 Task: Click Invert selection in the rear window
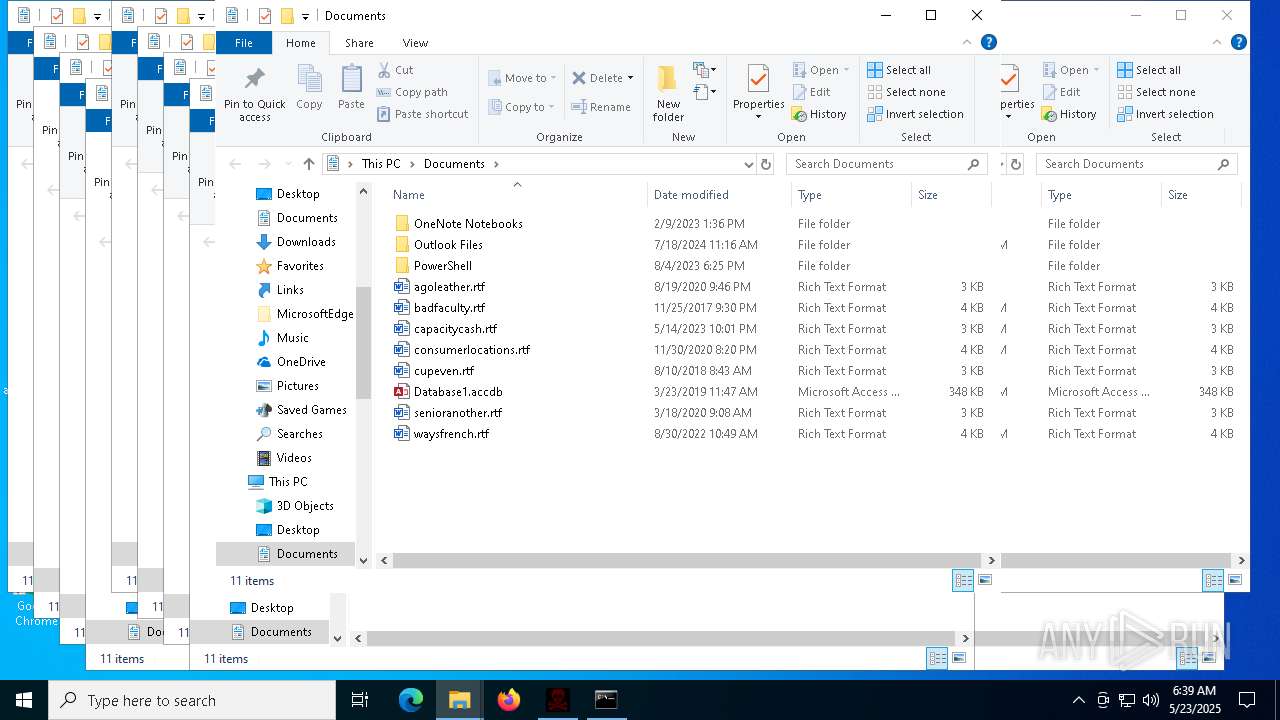click(1165, 114)
